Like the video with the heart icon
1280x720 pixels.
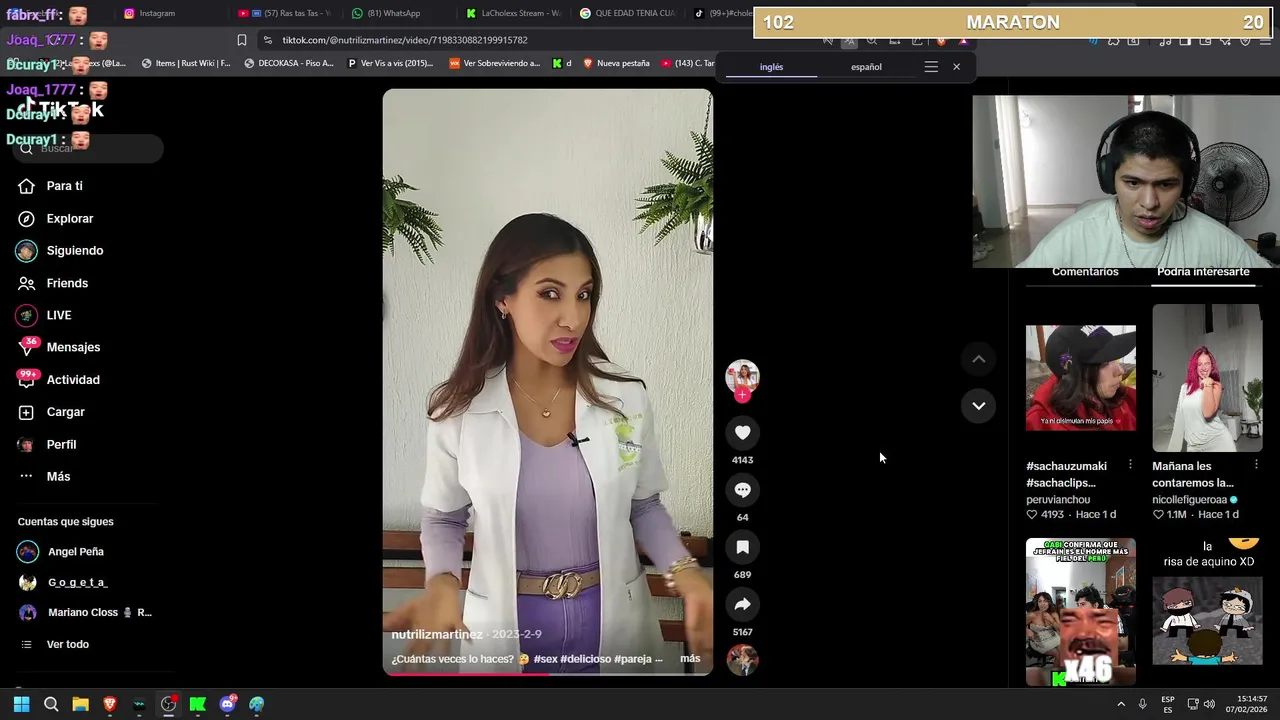point(742,432)
